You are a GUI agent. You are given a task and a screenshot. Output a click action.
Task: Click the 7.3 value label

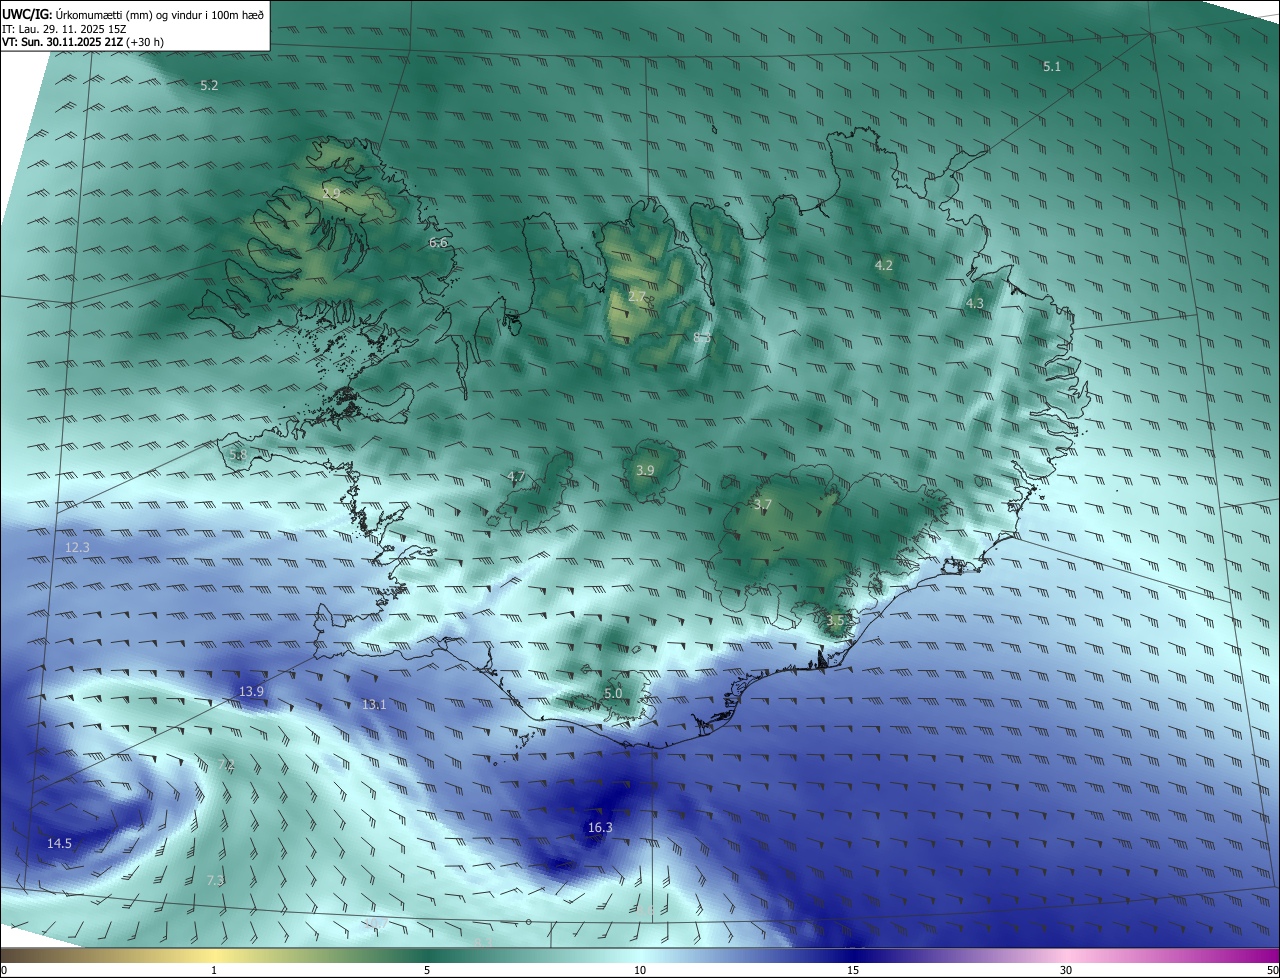(x=215, y=881)
